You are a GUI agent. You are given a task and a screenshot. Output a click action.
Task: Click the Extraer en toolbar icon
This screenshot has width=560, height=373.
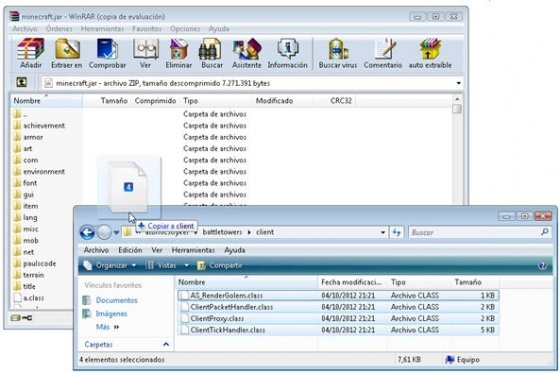(67, 54)
